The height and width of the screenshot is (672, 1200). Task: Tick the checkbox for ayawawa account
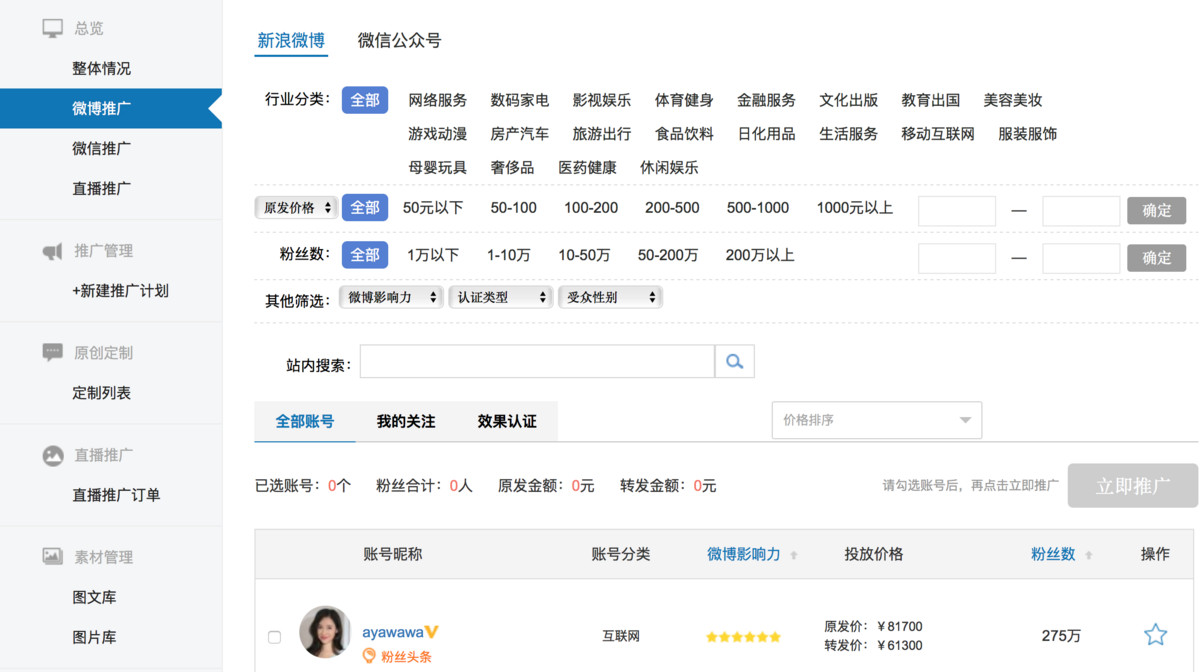(275, 637)
